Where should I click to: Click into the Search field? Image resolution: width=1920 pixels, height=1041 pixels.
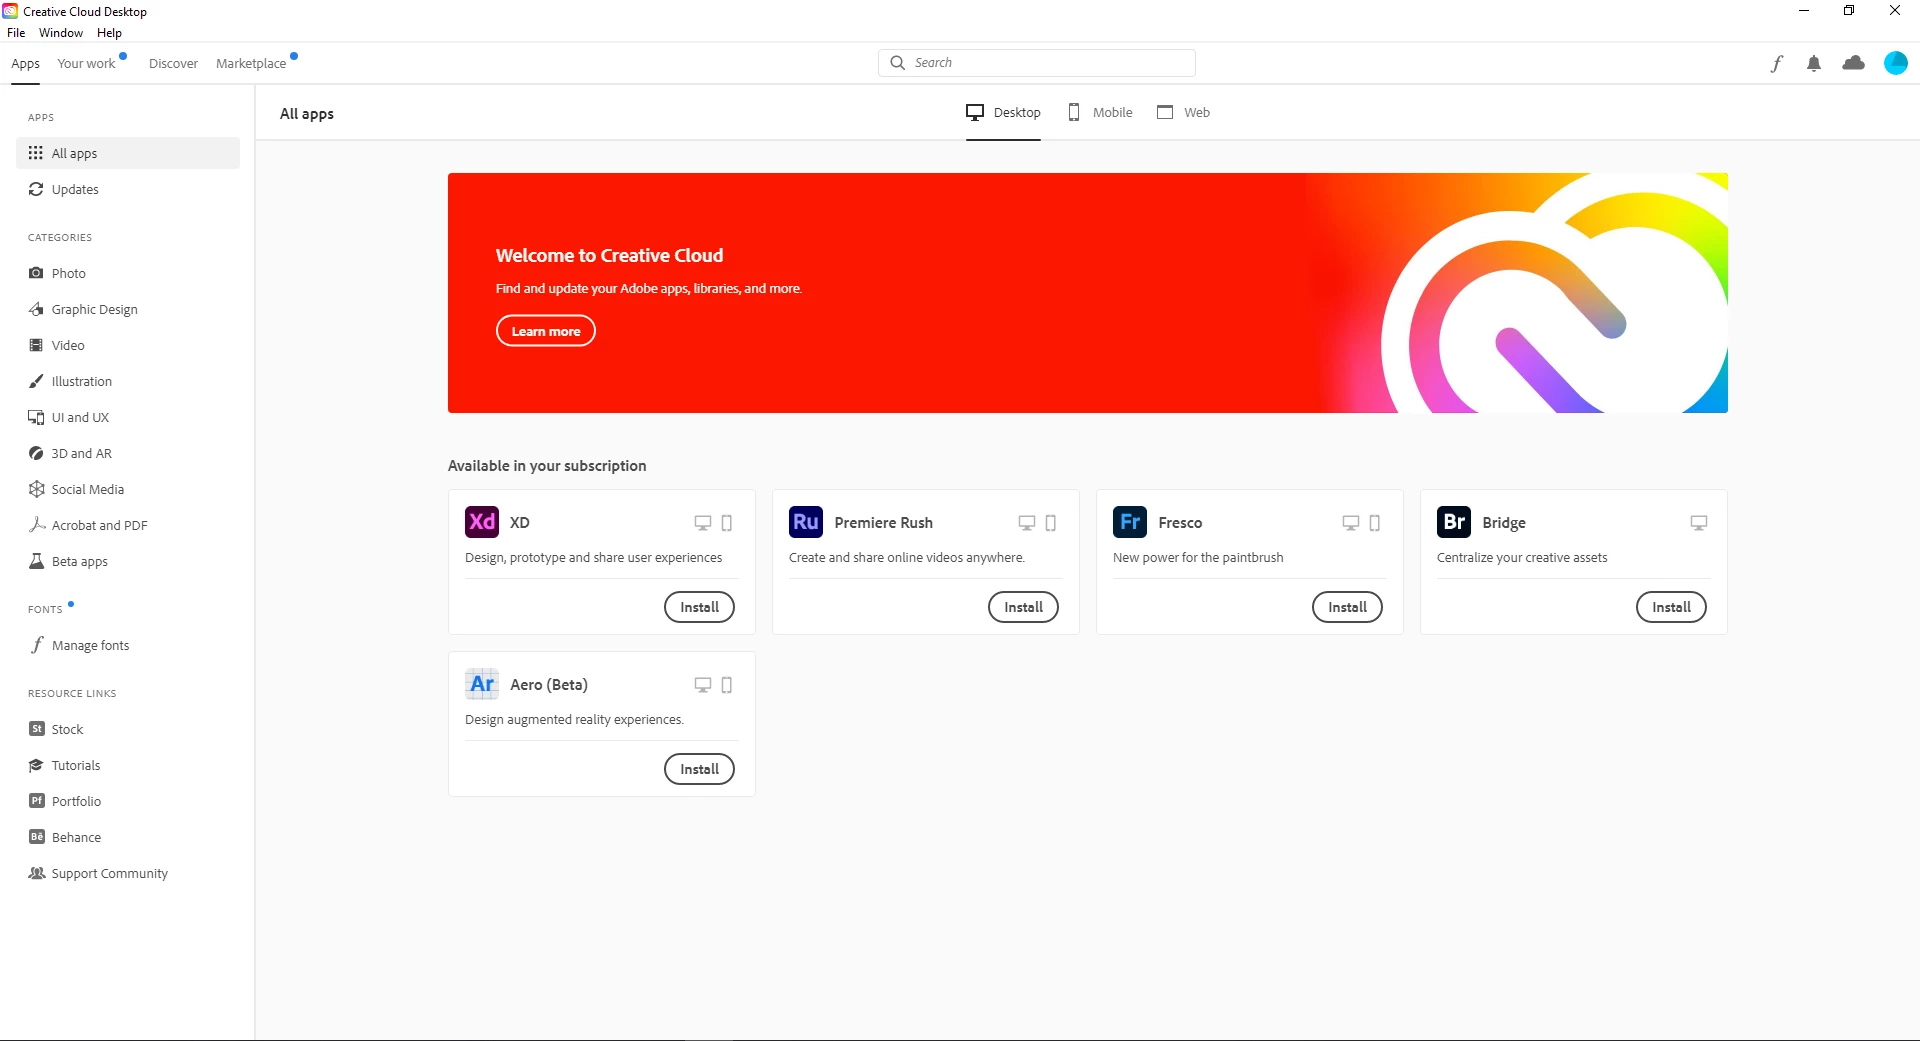1037,63
